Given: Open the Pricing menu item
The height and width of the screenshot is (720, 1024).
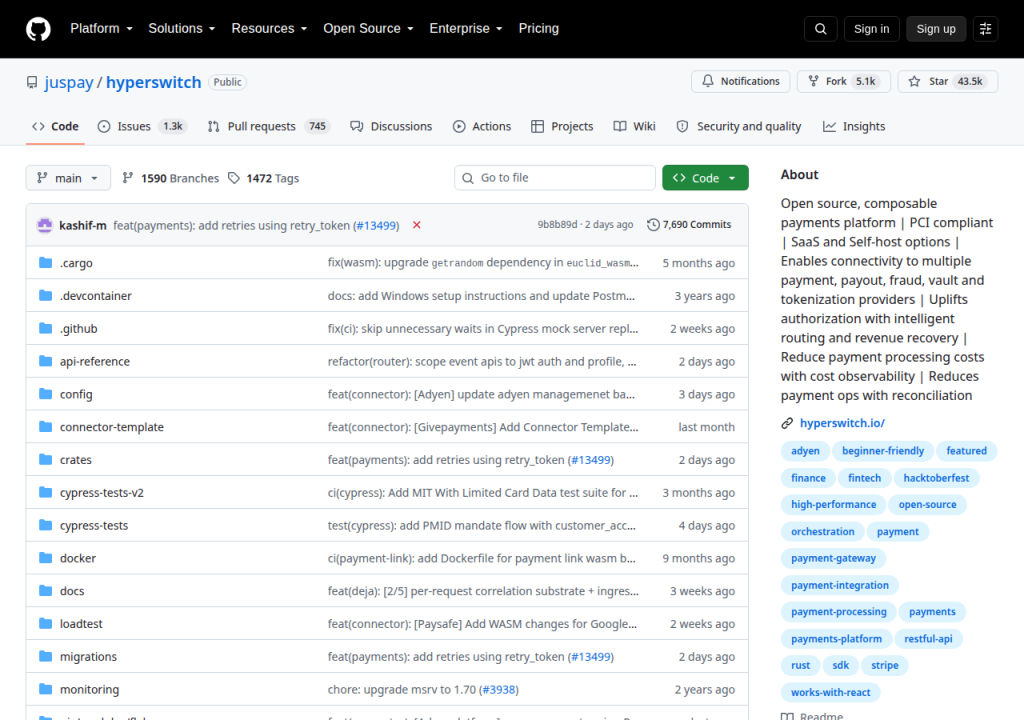Looking at the screenshot, I should pyautogui.click(x=539, y=29).
